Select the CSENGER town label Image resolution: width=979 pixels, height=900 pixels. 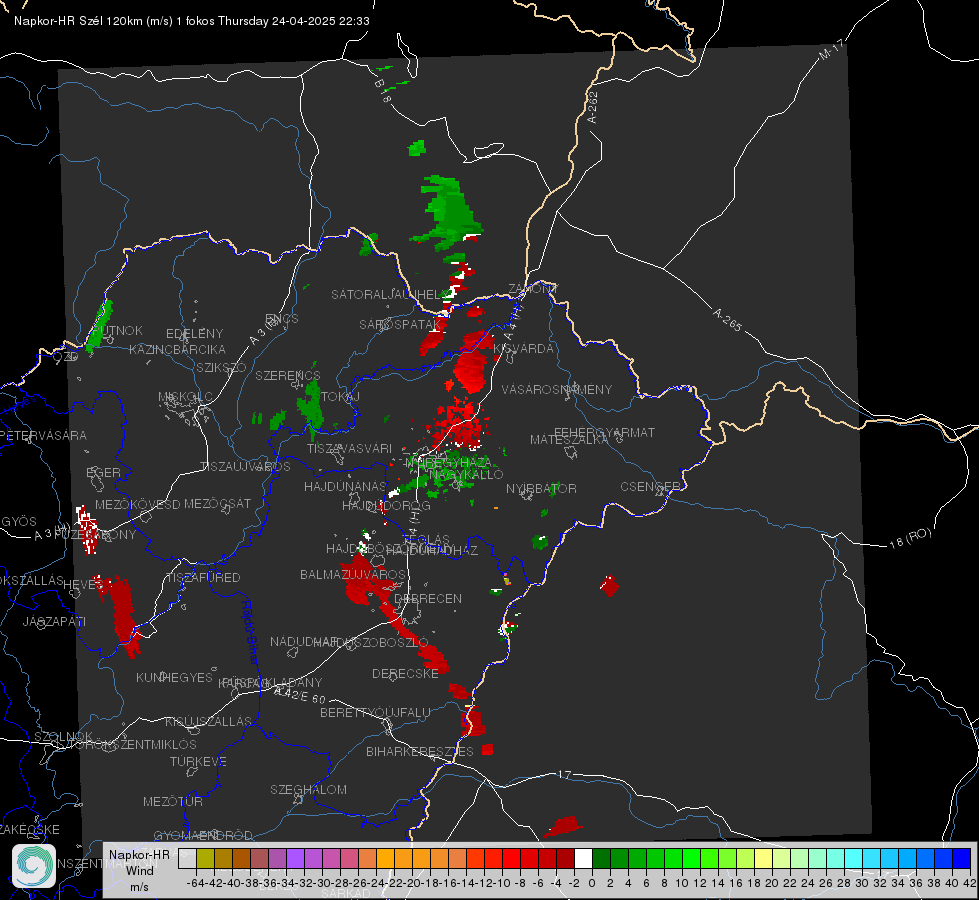tap(650, 486)
